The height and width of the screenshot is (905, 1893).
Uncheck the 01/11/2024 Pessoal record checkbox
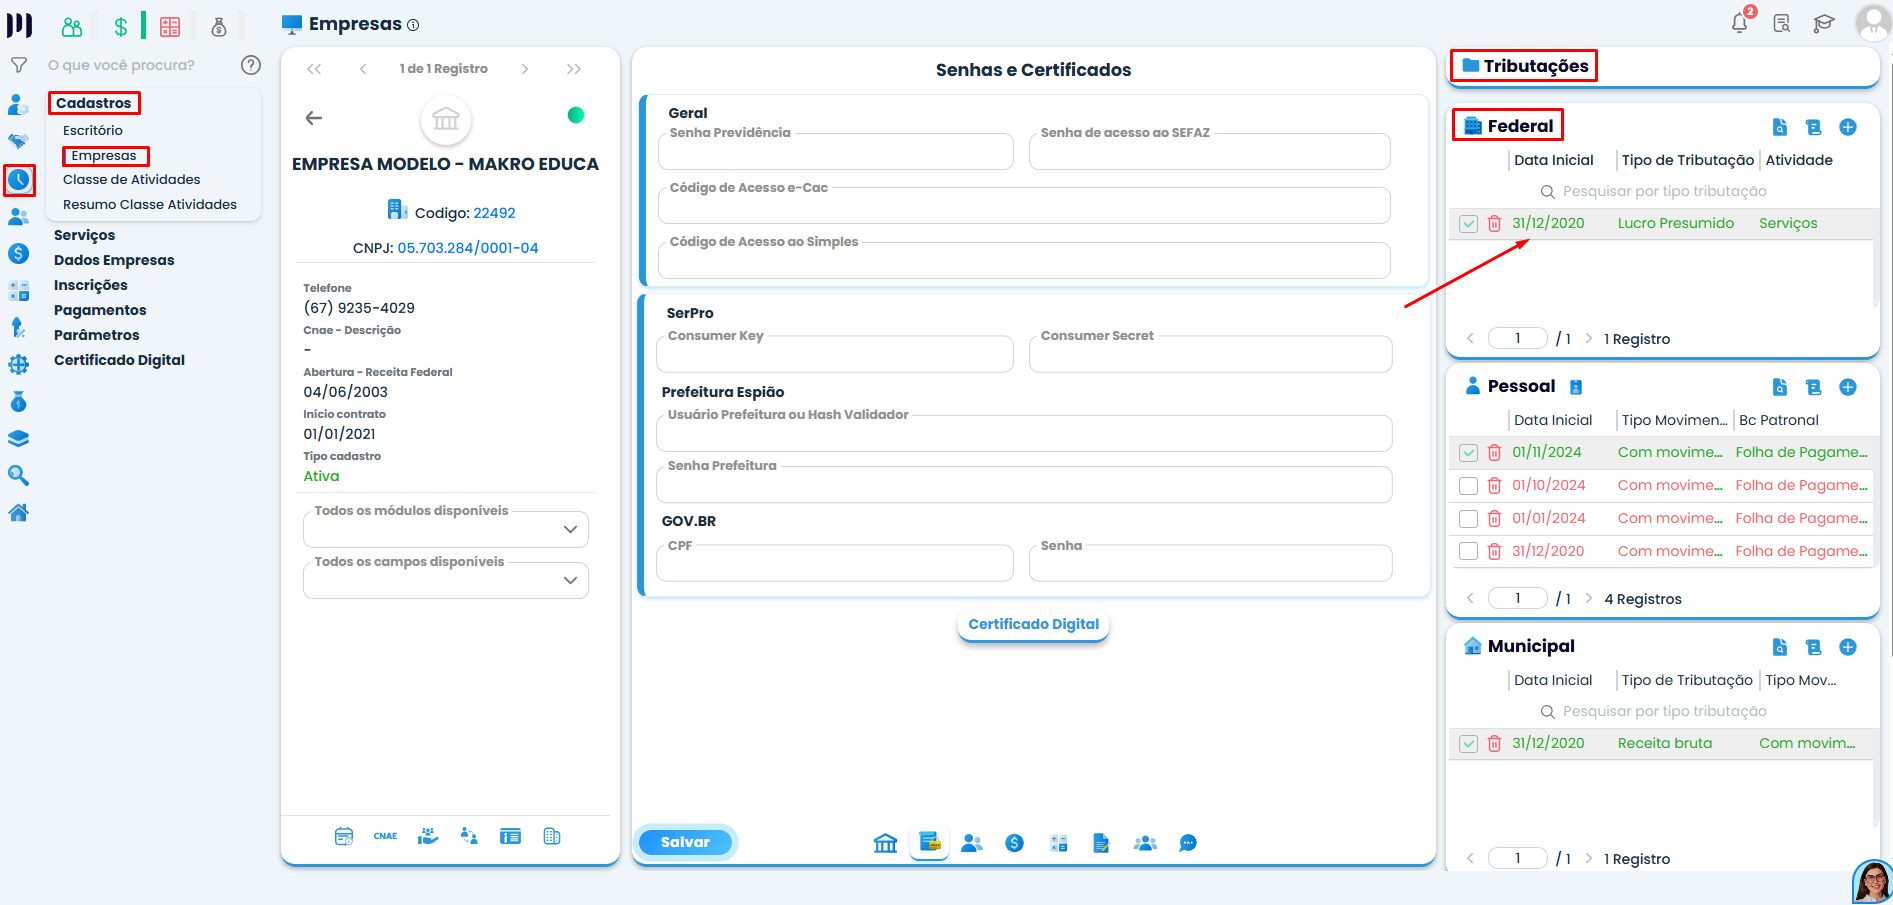click(x=1468, y=453)
